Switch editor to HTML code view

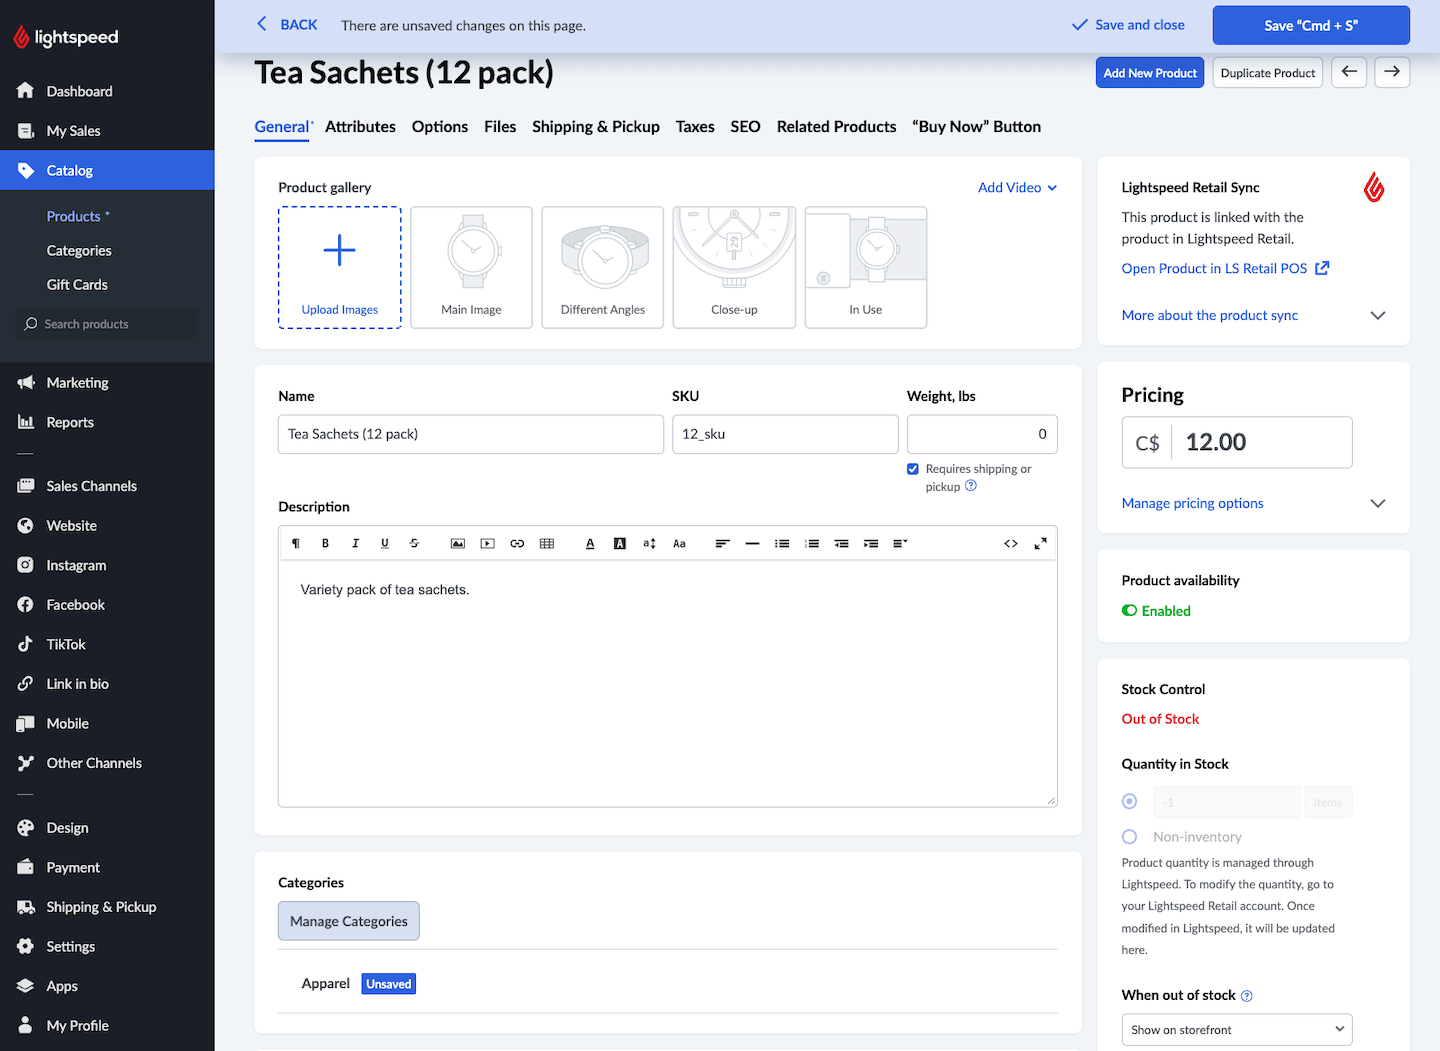click(x=1011, y=544)
